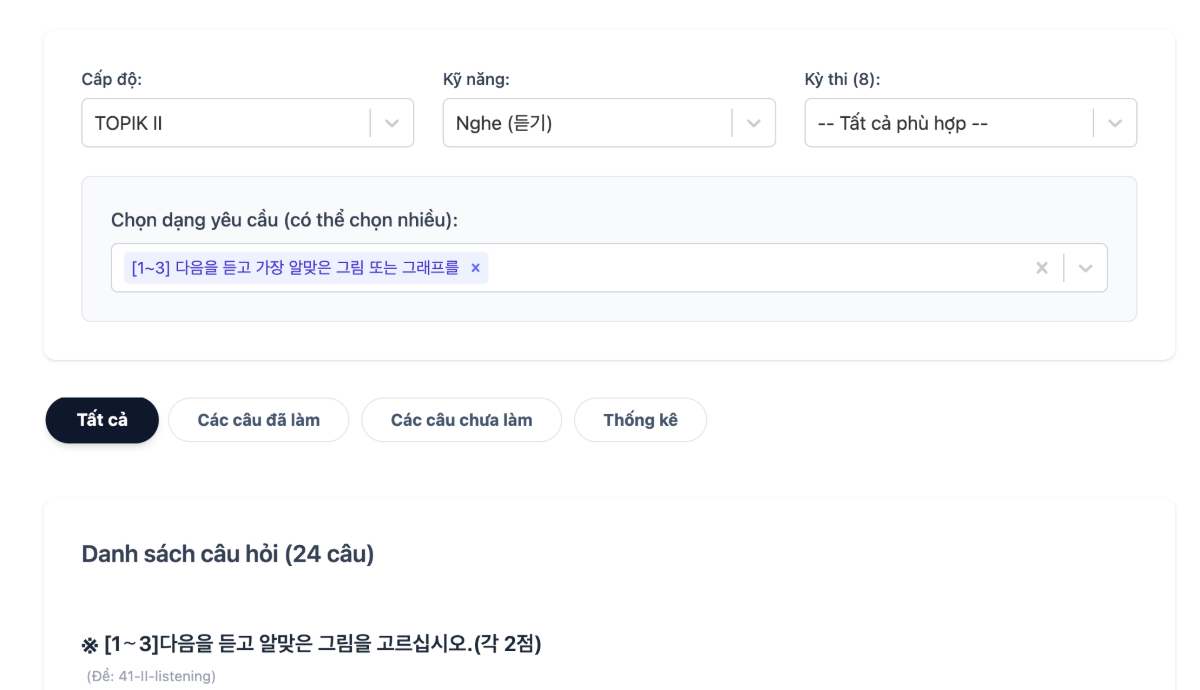The image size is (1200, 690).
Task: Click the chevron arrow of Kỳ thi selector
Action: (x=1115, y=123)
